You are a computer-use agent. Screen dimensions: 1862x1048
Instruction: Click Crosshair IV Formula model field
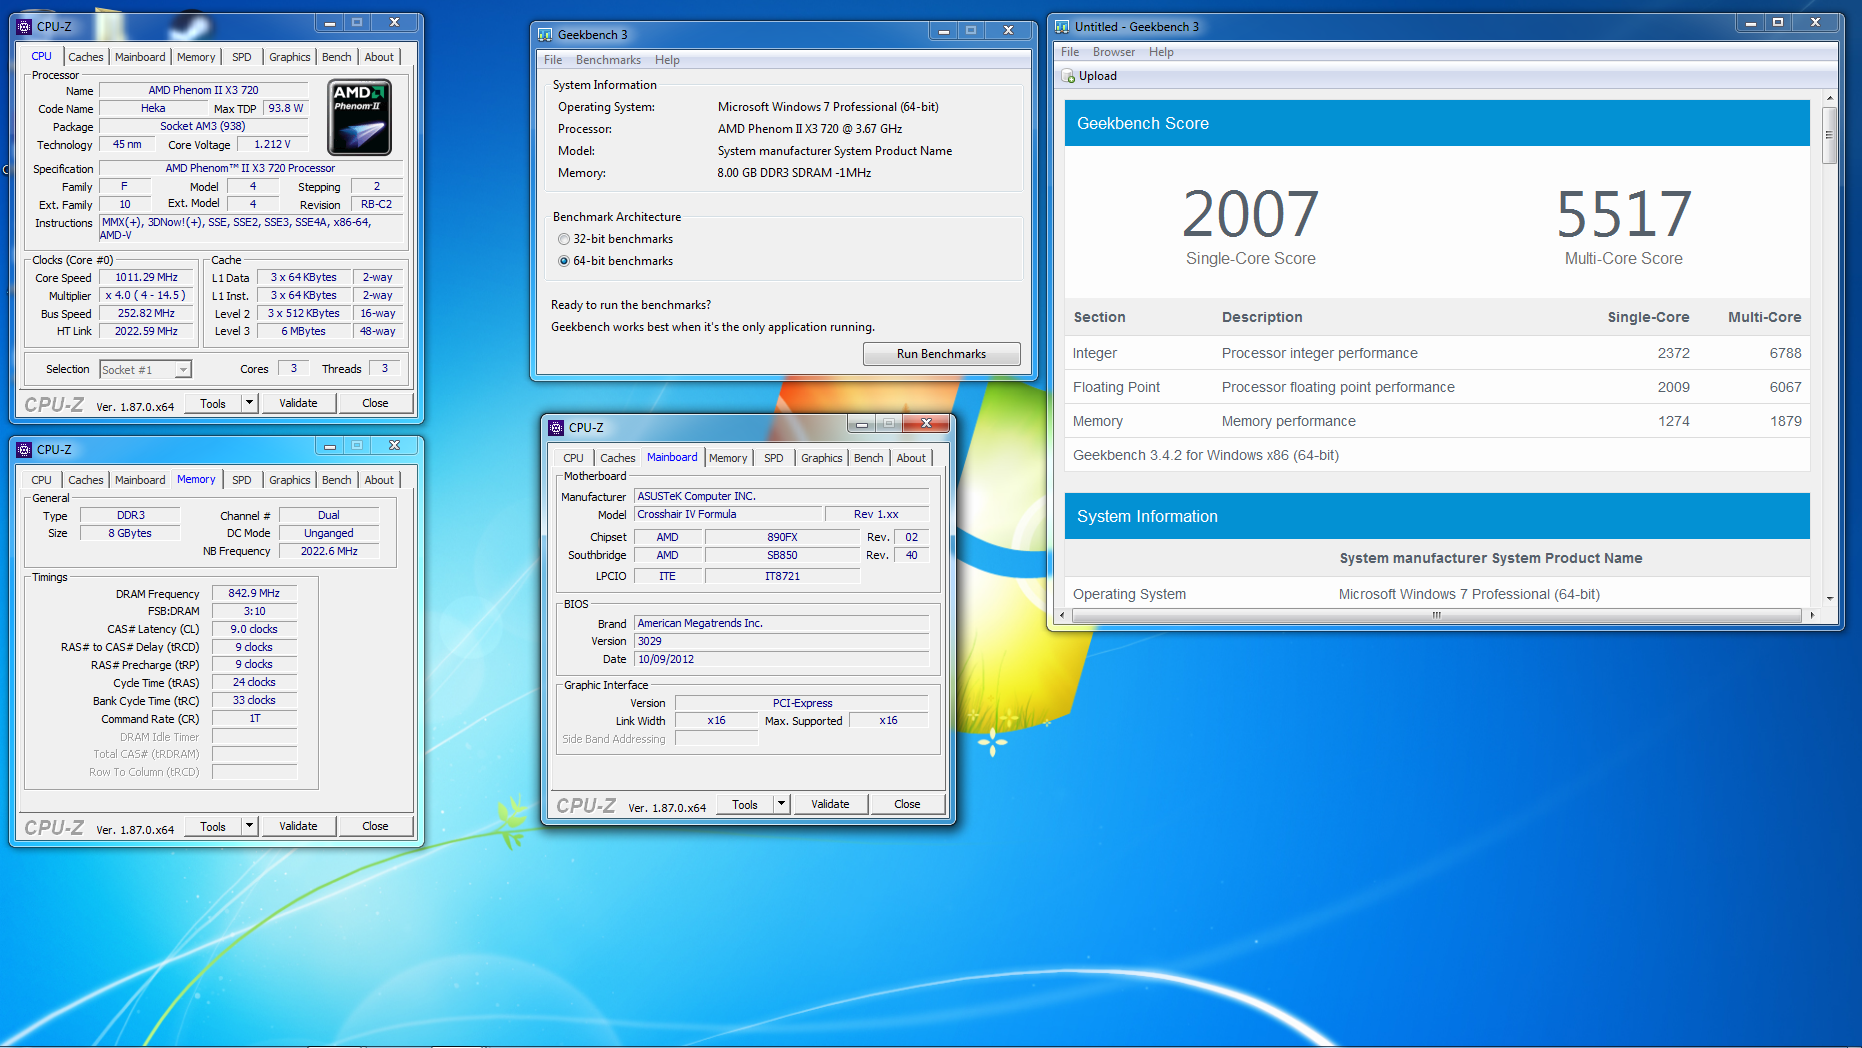[729, 514]
